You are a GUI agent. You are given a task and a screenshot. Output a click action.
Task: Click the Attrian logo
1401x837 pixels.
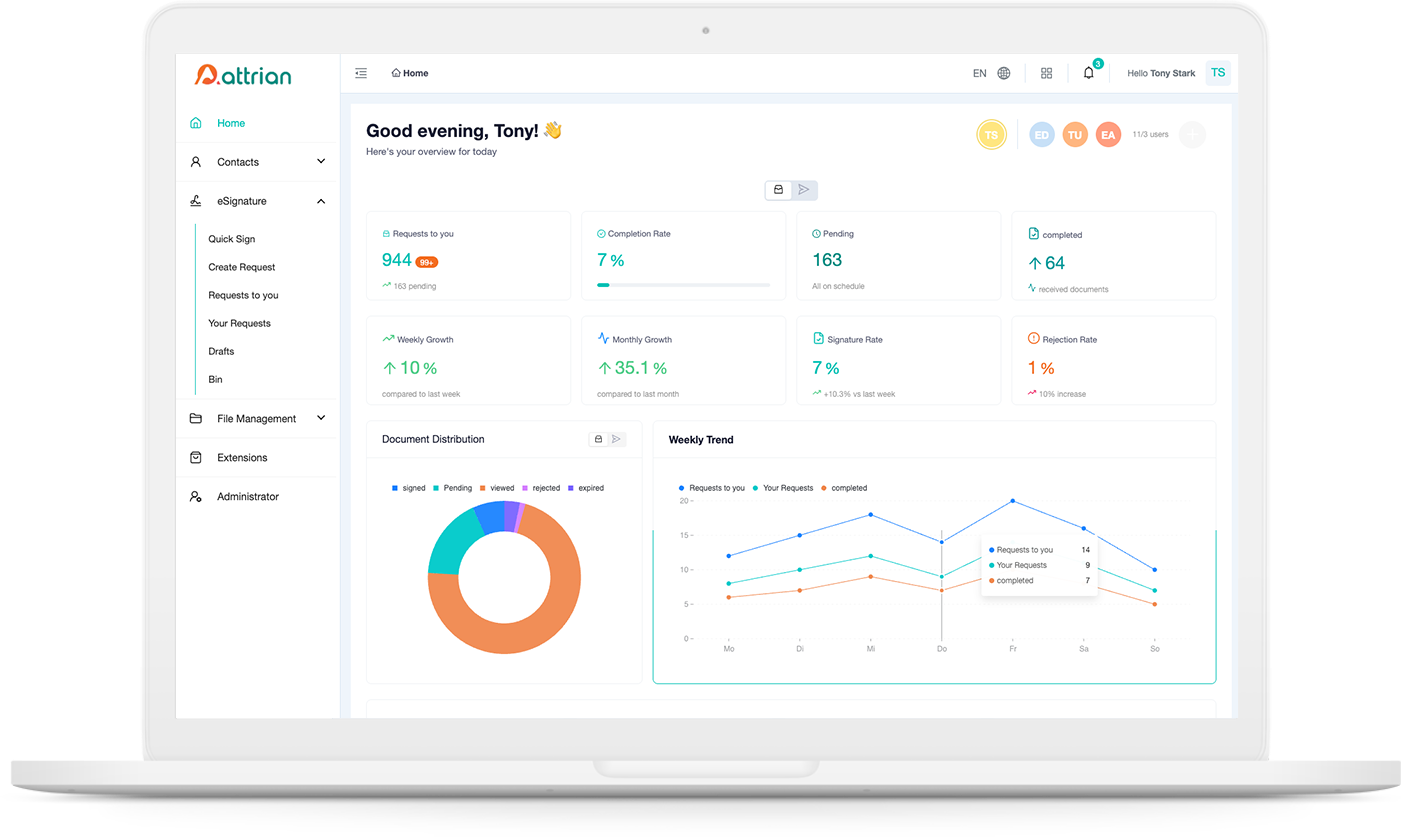click(x=243, y=75)
